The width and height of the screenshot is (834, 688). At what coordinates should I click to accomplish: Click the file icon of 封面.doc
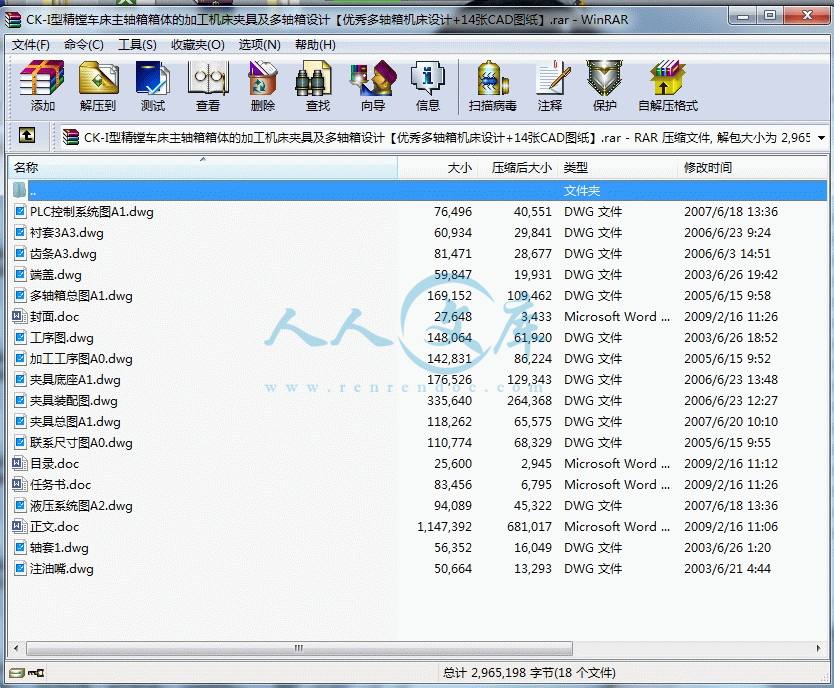(x=20, y=316)
